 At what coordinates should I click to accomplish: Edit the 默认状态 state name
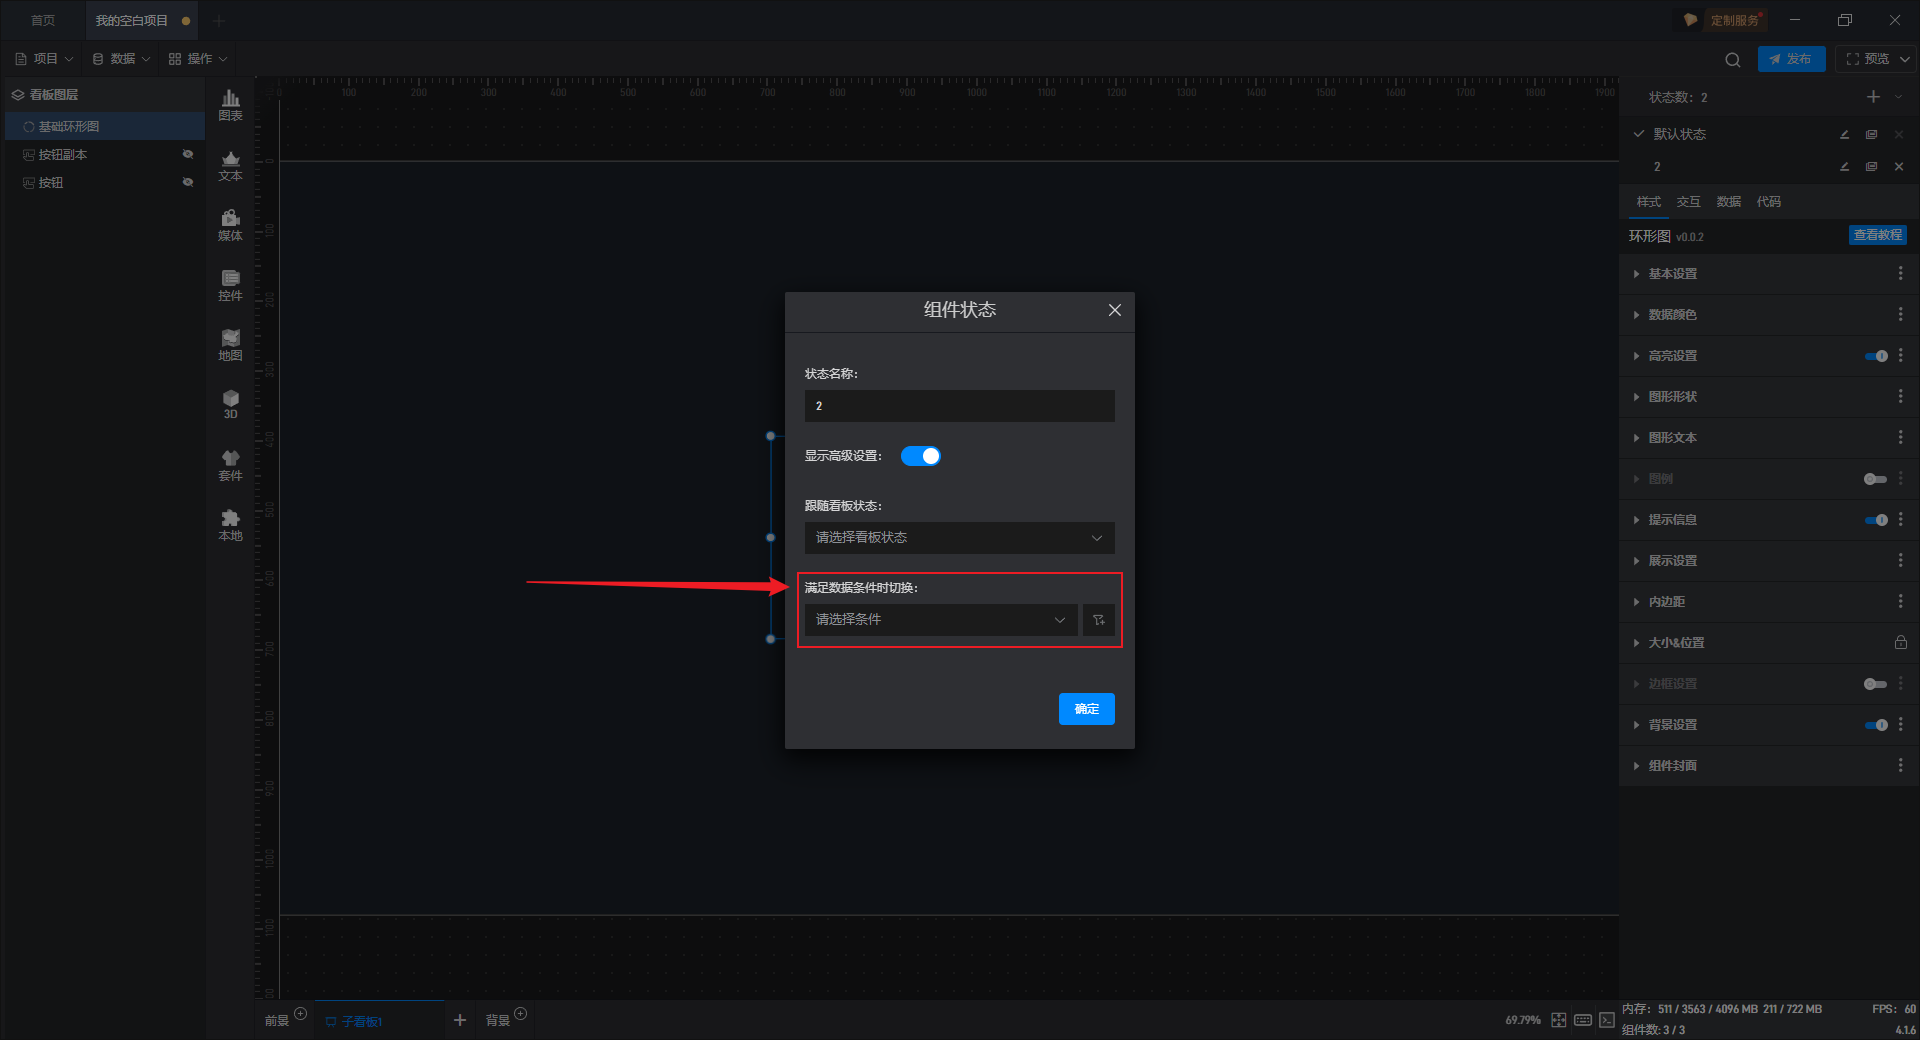click(x=1844, y=134)
